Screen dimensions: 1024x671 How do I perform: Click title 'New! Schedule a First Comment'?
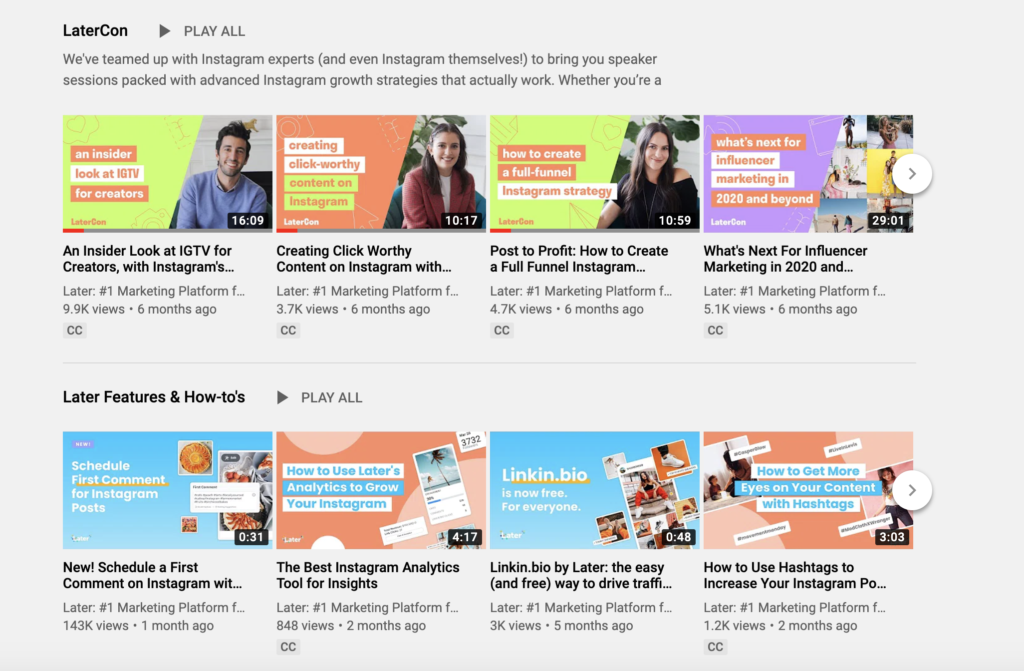152,576
